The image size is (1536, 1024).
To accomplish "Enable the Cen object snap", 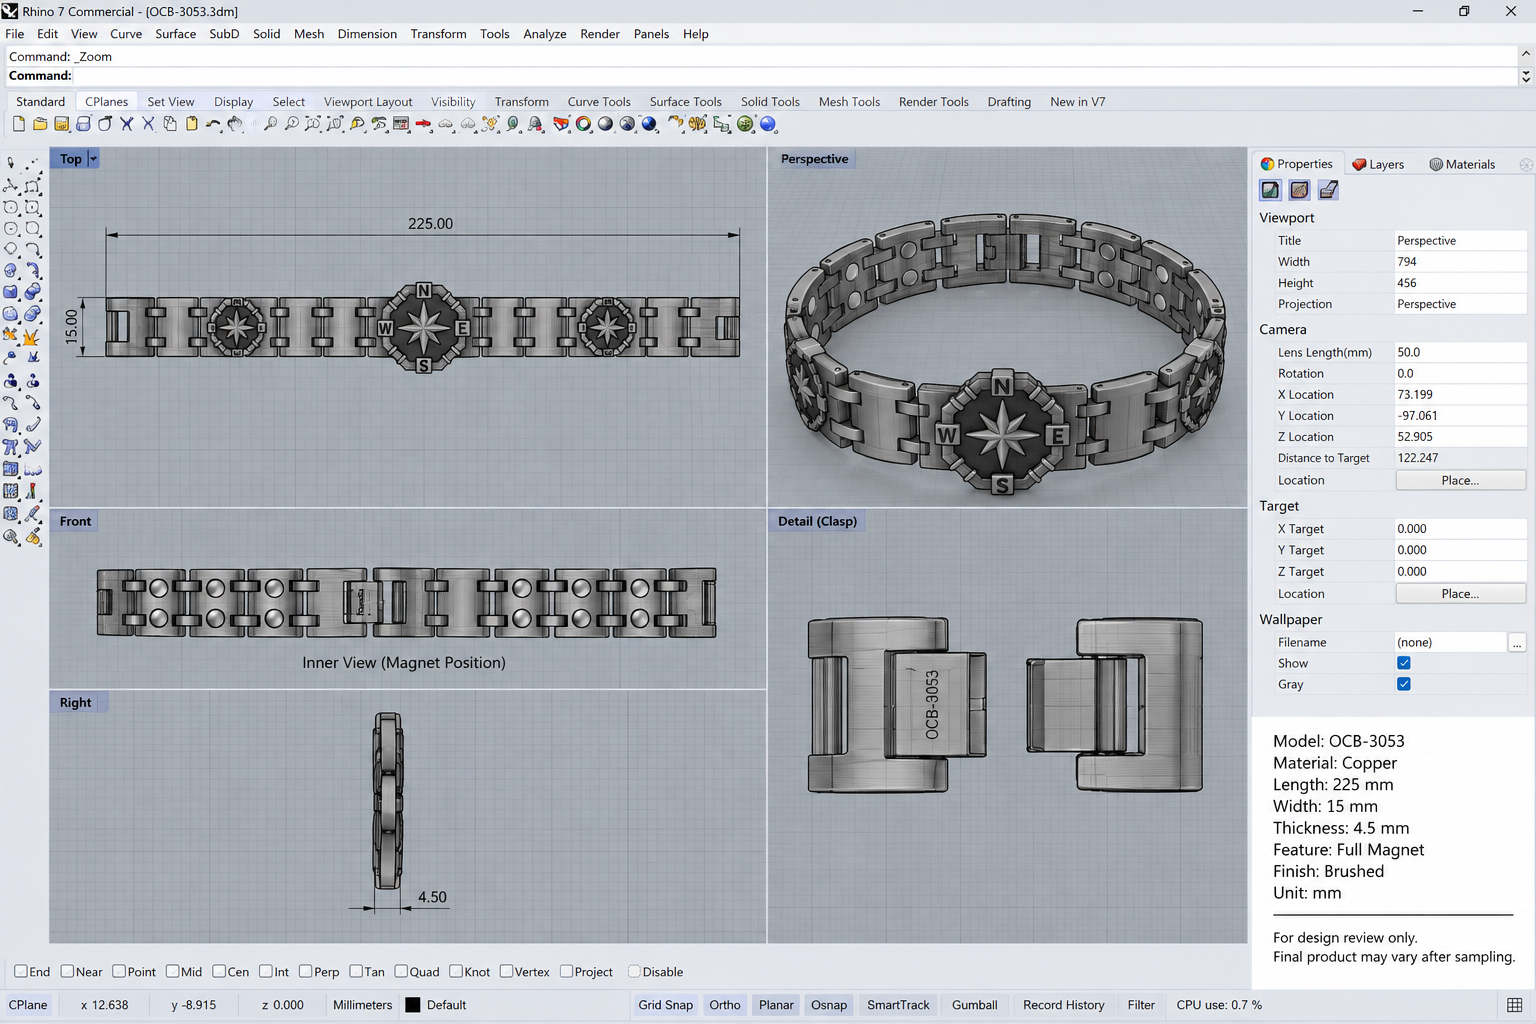I will tap(219, 971).
